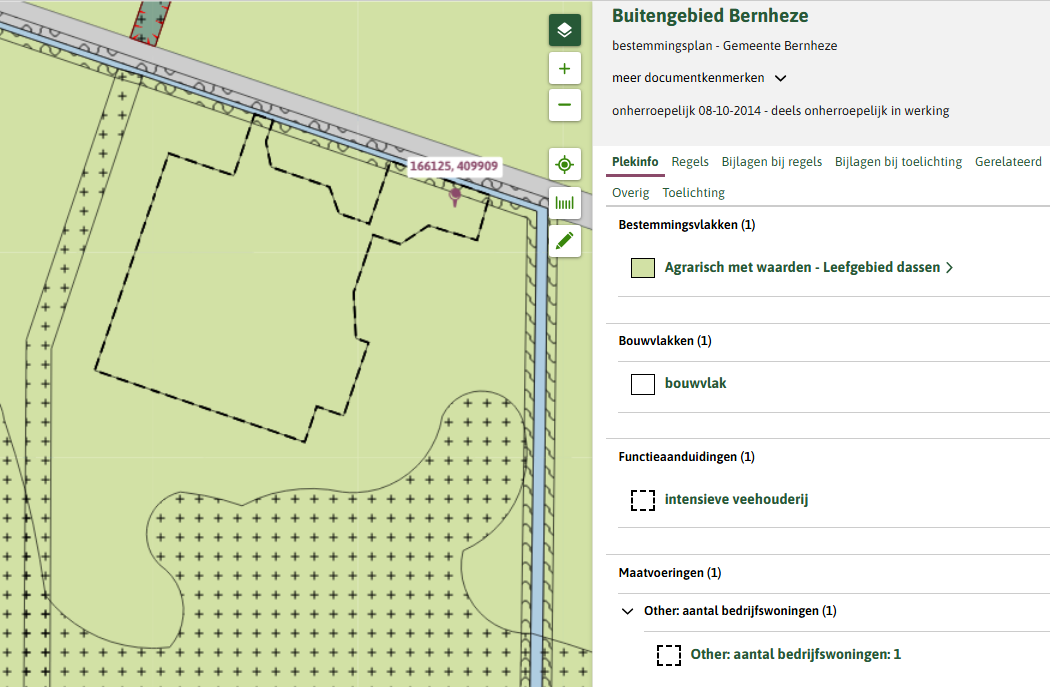
Task: Locate my position with the target icon
Action: [565, 164]
